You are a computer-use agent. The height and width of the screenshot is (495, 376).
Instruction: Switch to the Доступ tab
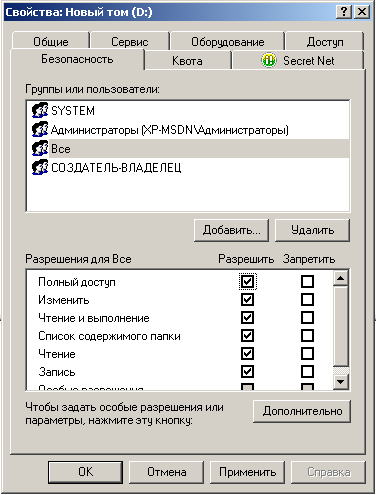325,42
